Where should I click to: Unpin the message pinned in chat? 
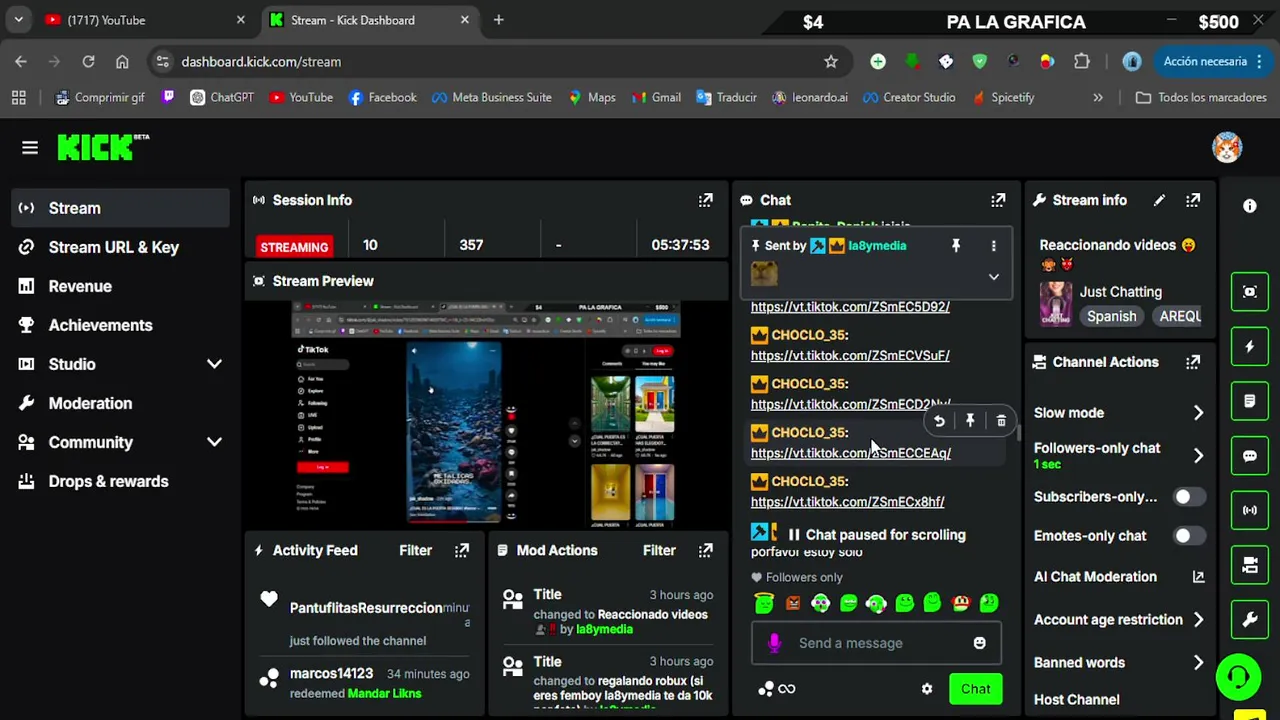pos(956,245)
